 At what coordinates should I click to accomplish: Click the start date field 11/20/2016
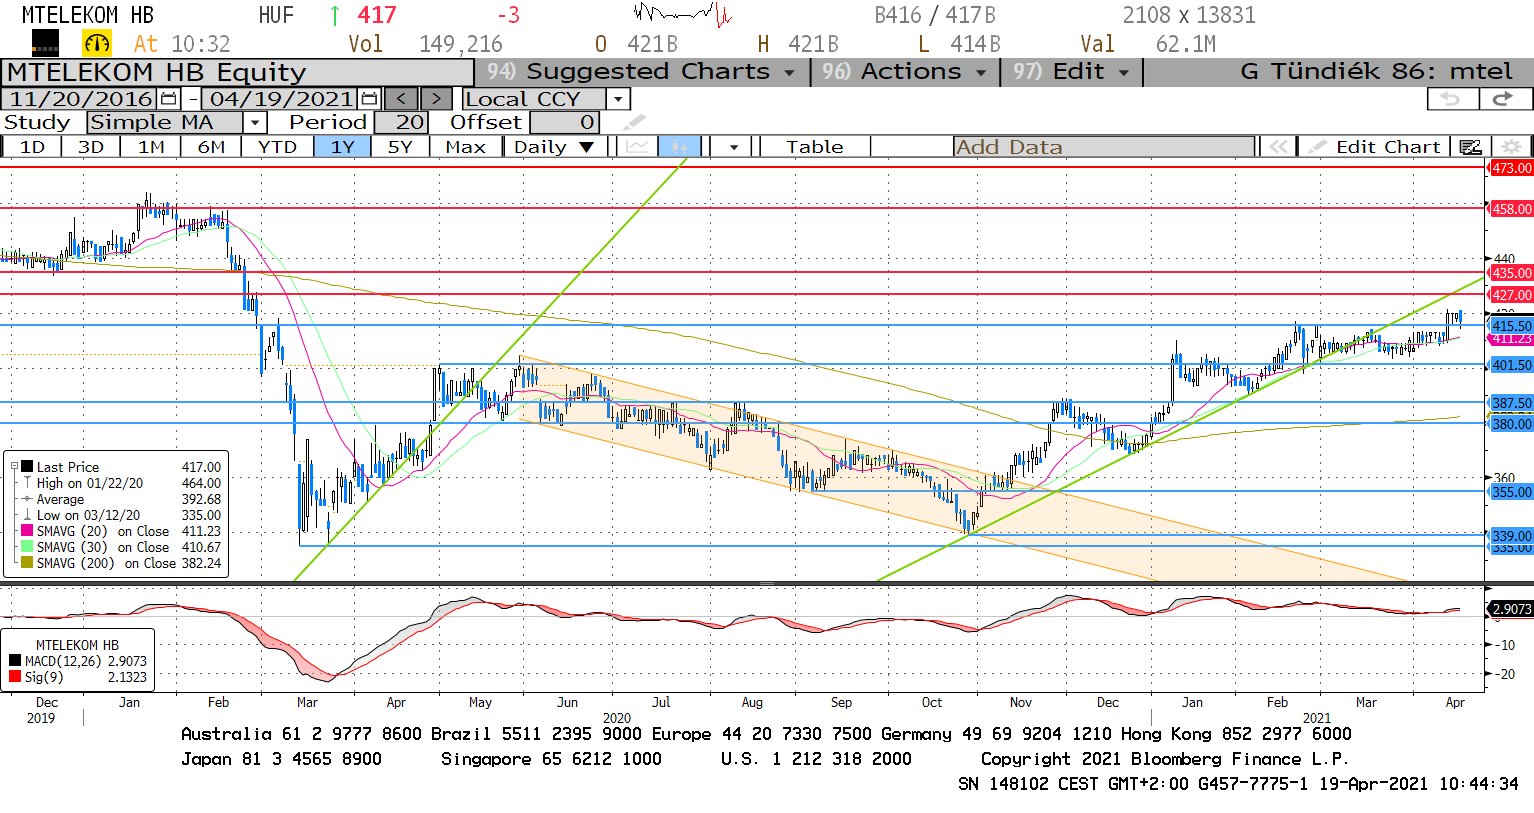coord(81,99)
